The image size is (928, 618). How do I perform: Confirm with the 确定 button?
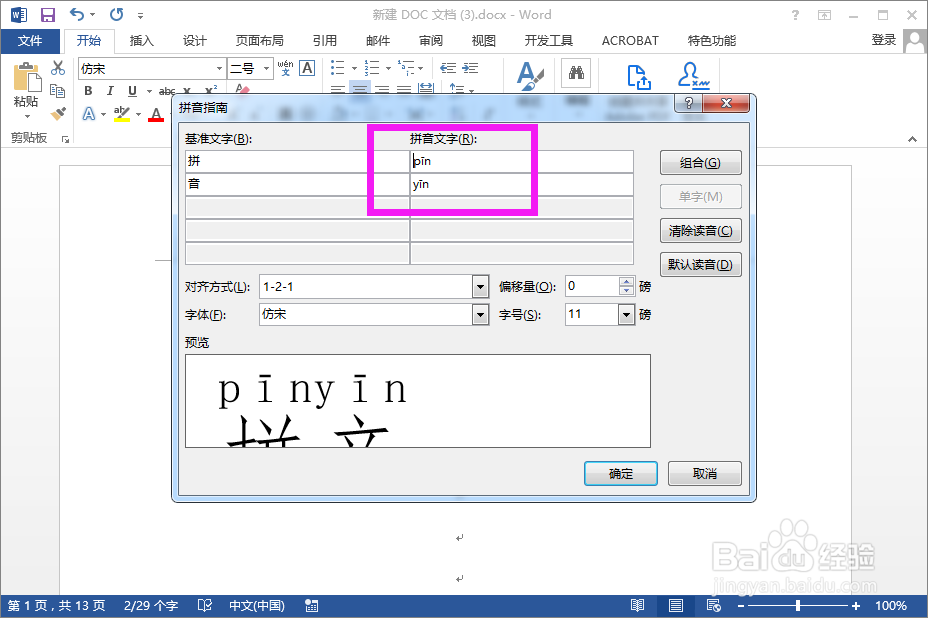(x=621, y=474)
